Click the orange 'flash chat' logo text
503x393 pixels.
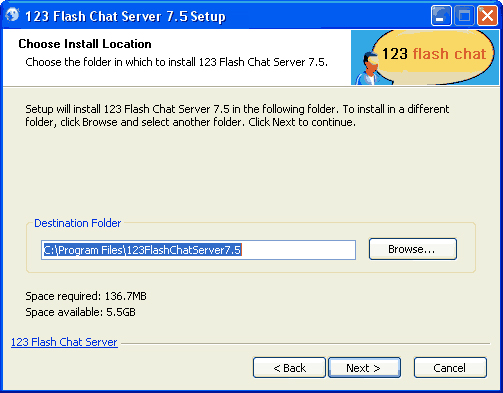pyautogui.click(x=449, y=54)
